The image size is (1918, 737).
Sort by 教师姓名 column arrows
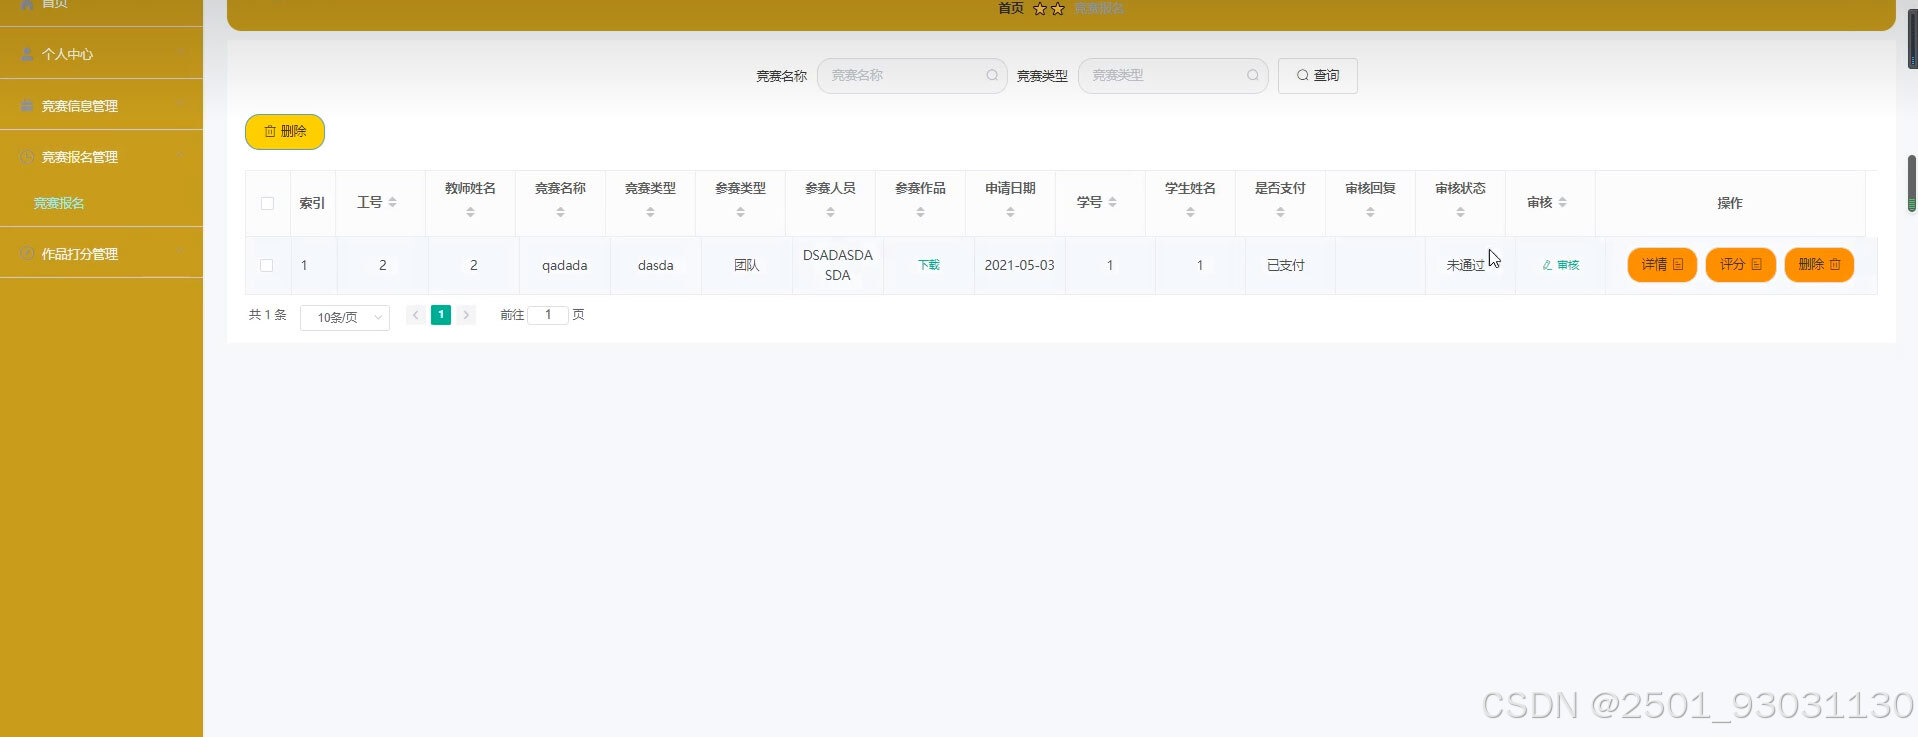point(470,212)
